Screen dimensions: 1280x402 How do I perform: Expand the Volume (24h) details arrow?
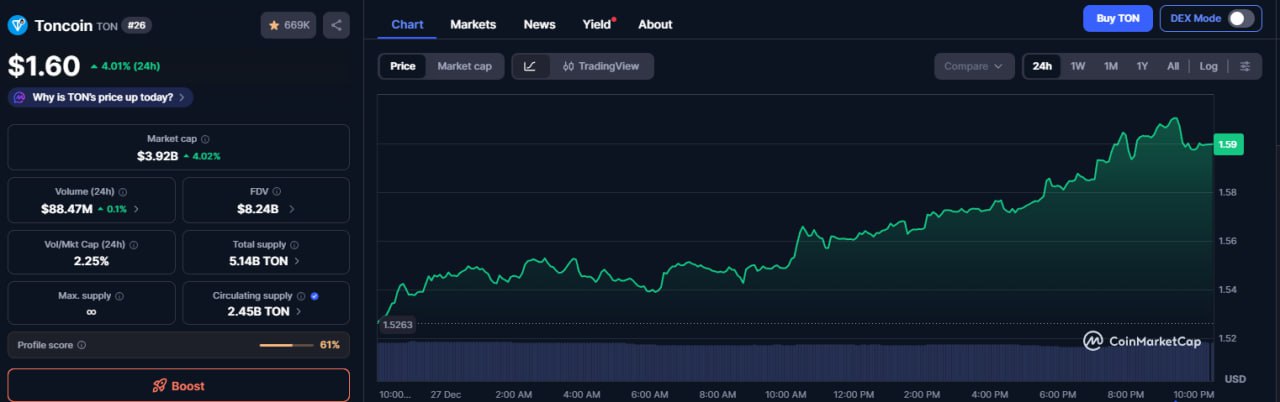(x=136, y=209)
